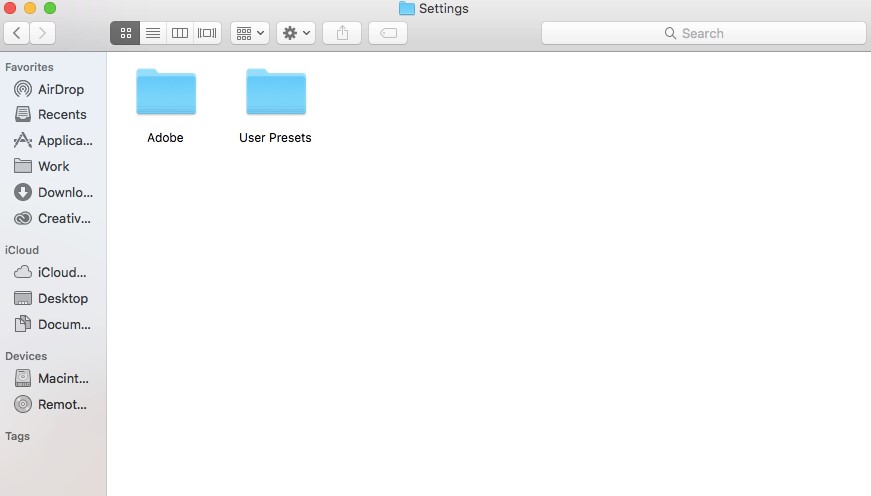
Task: Click the Tags section header
Action: click(x=17, y=436)
